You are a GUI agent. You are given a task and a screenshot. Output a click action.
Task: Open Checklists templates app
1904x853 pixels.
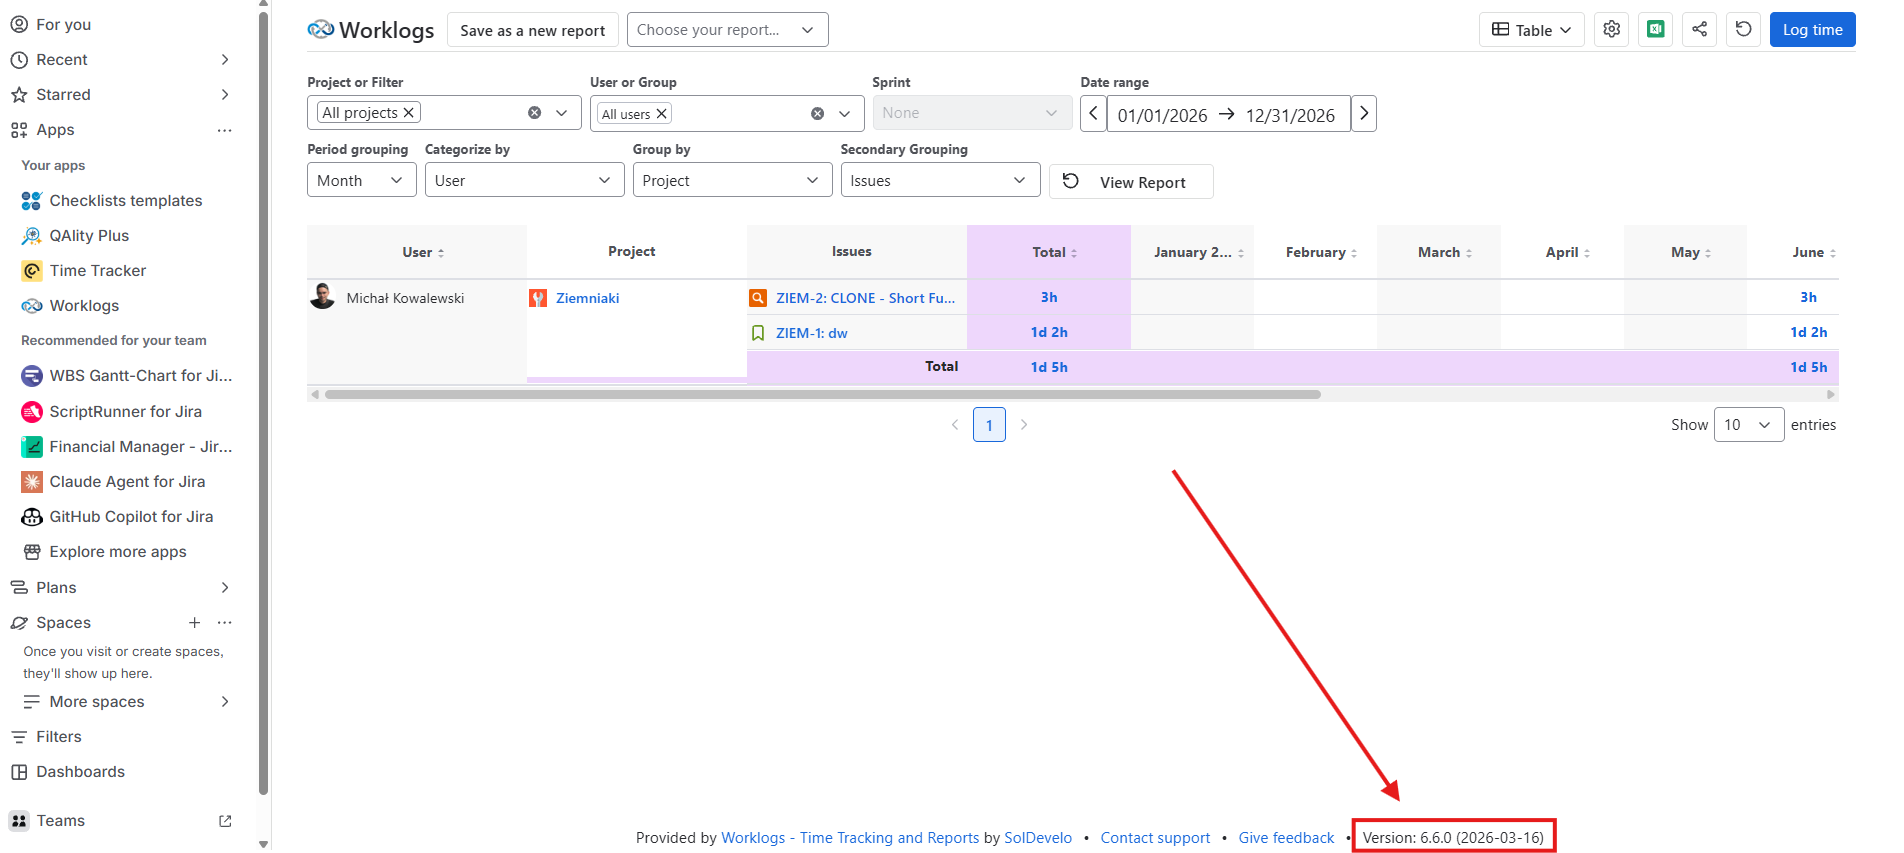(126, 201)
